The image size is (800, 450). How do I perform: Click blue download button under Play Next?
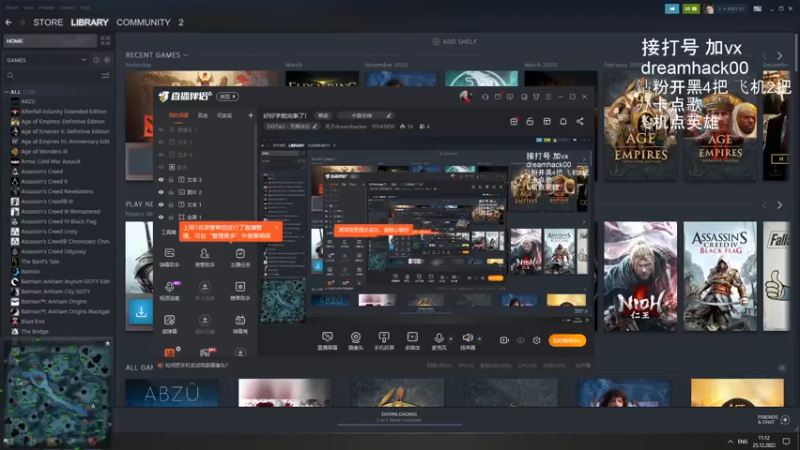coord(141,312)
